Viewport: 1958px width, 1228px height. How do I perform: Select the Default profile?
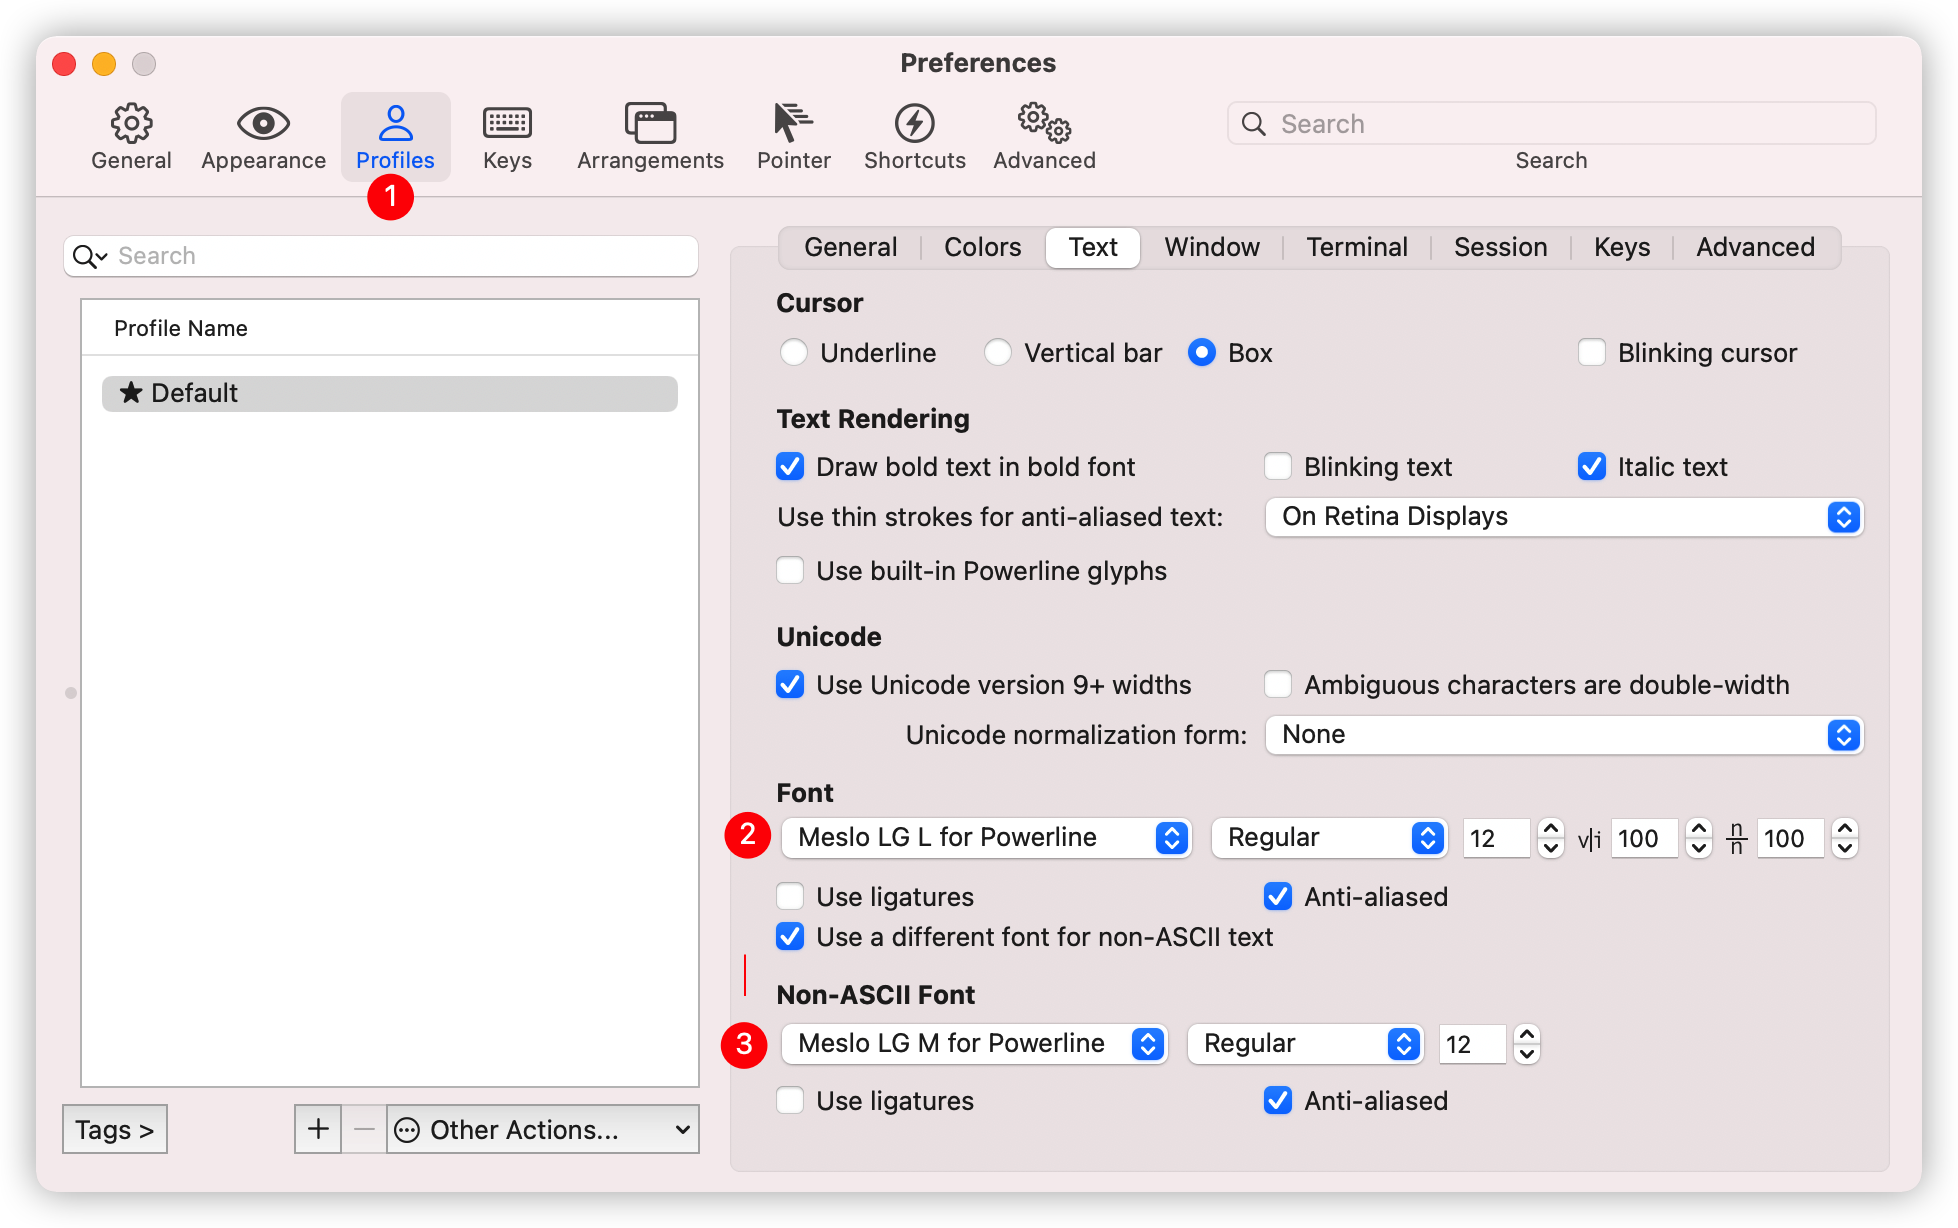pos(390,393)
